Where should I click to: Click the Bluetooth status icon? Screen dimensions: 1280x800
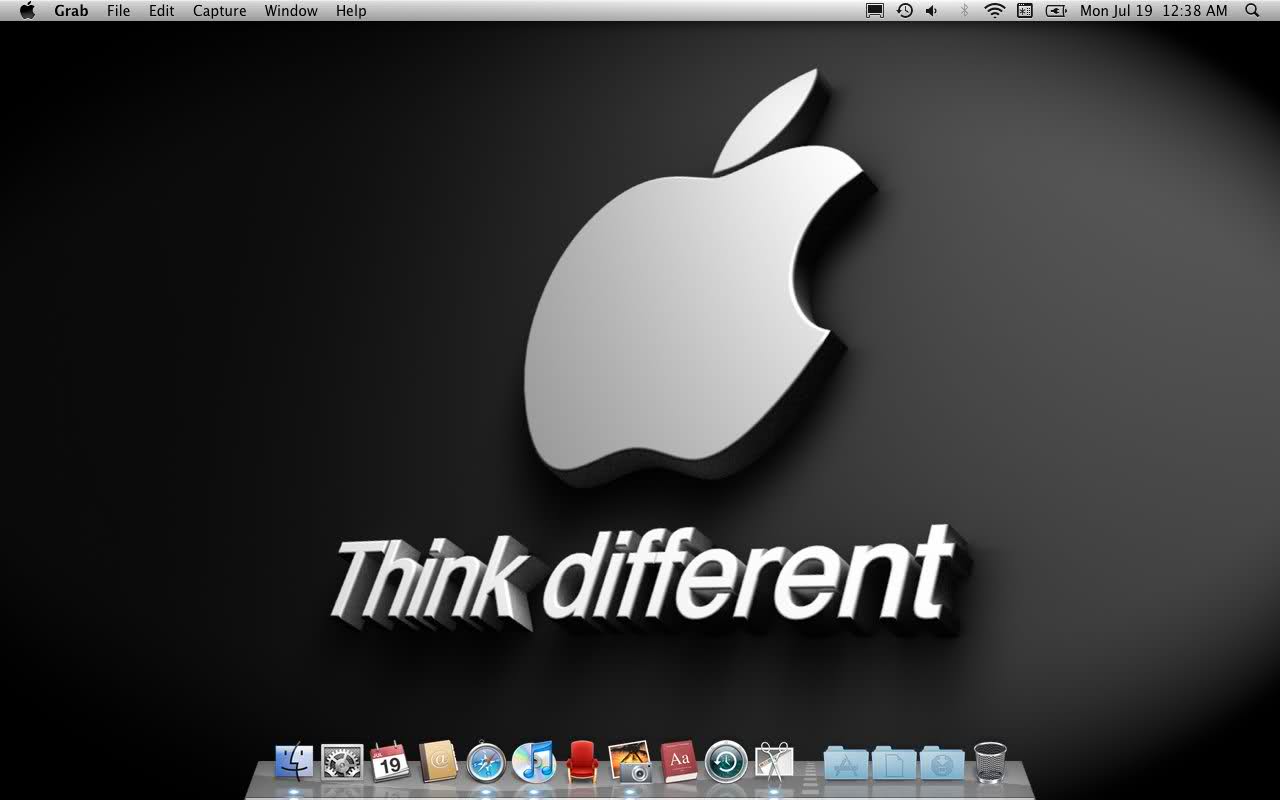coord(964,11)
